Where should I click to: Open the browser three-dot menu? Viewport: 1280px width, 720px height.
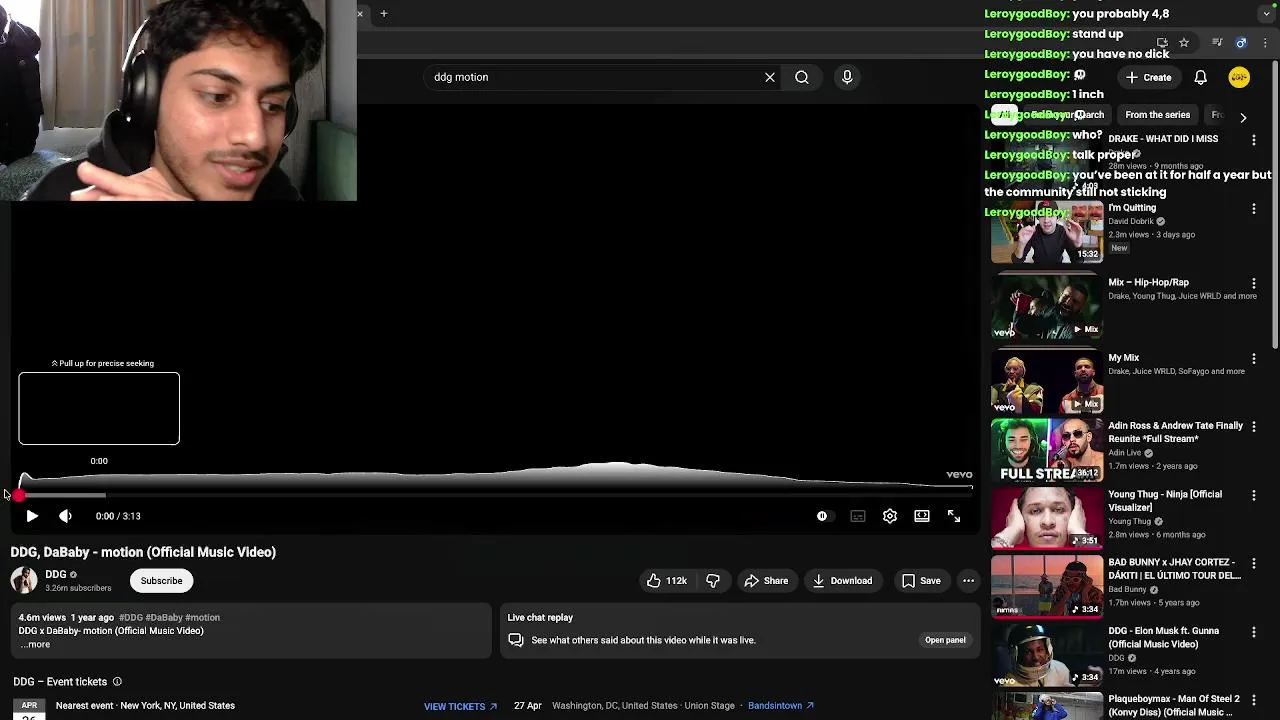coord(1265,43)
